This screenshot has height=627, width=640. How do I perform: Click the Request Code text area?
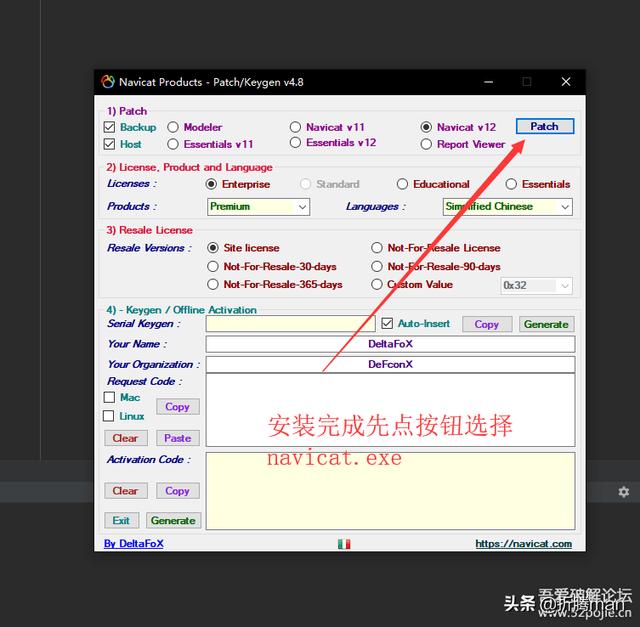(x=390, y=410)
